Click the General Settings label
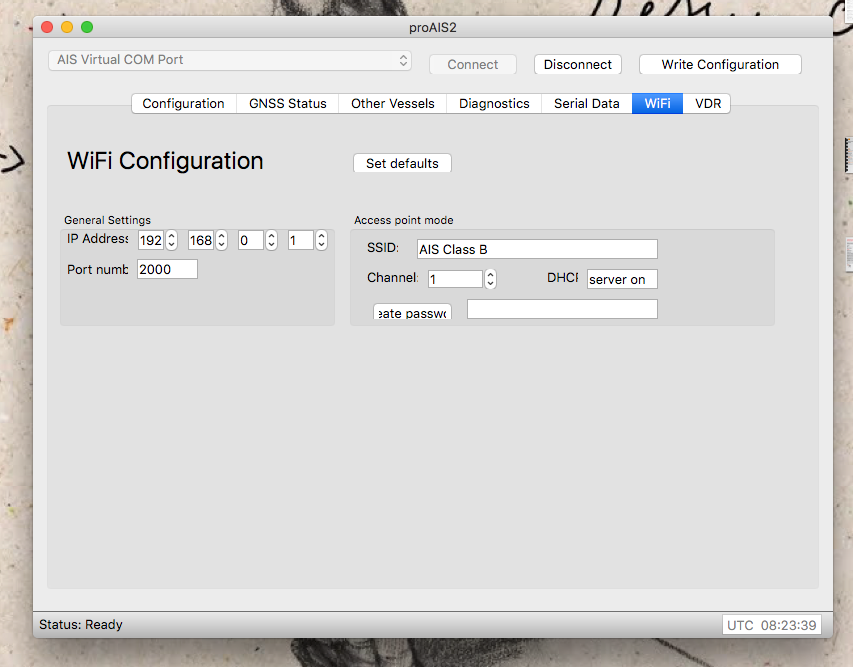Viewport: 853px width, 667px height. [x=107, y=220]
